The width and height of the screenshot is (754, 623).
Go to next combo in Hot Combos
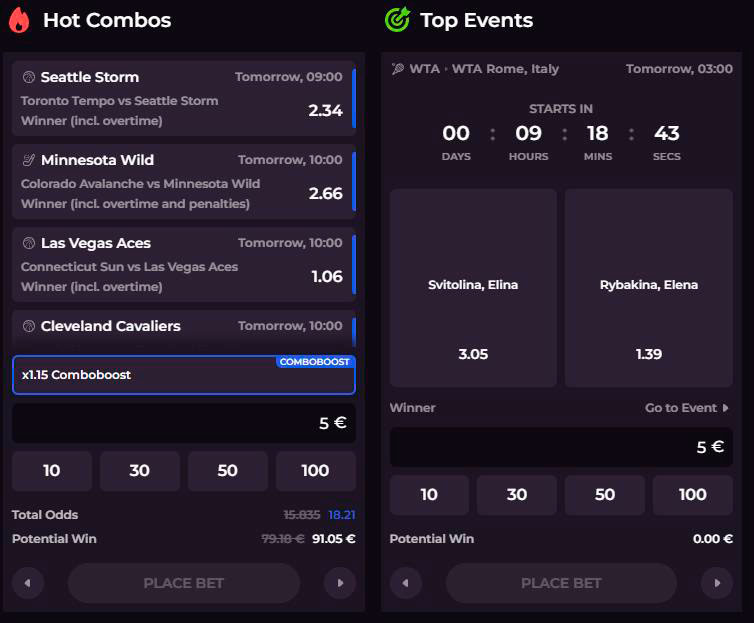click(340, 583)
